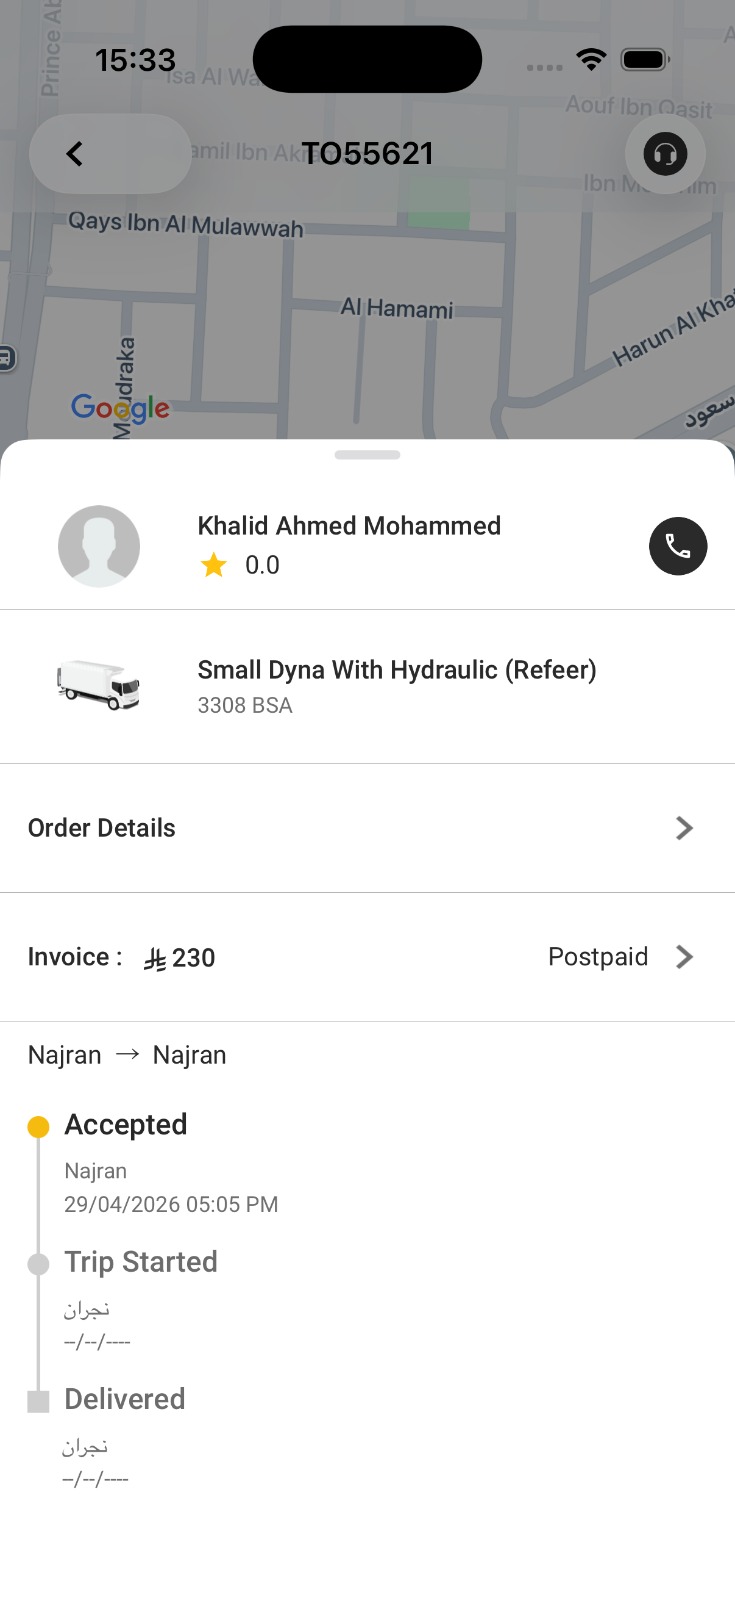Tap the Accepted status yellow marker
735x1600 pixels.
(x=38, y=1127)
